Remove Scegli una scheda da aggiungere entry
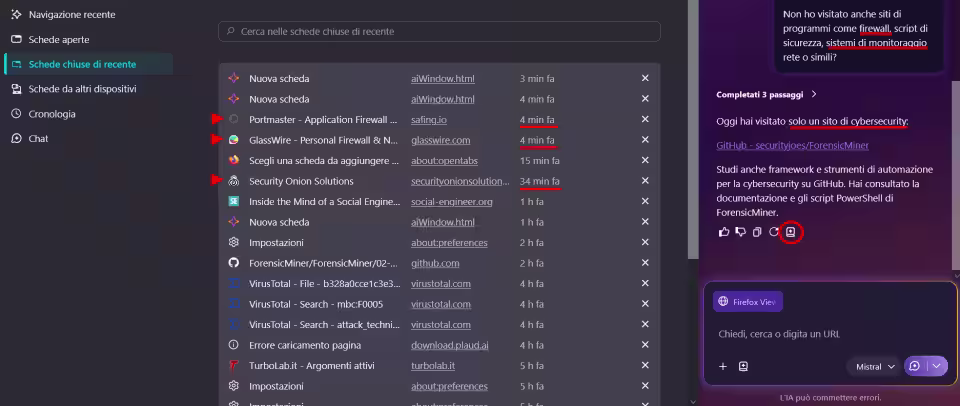 tap(645, 160)
